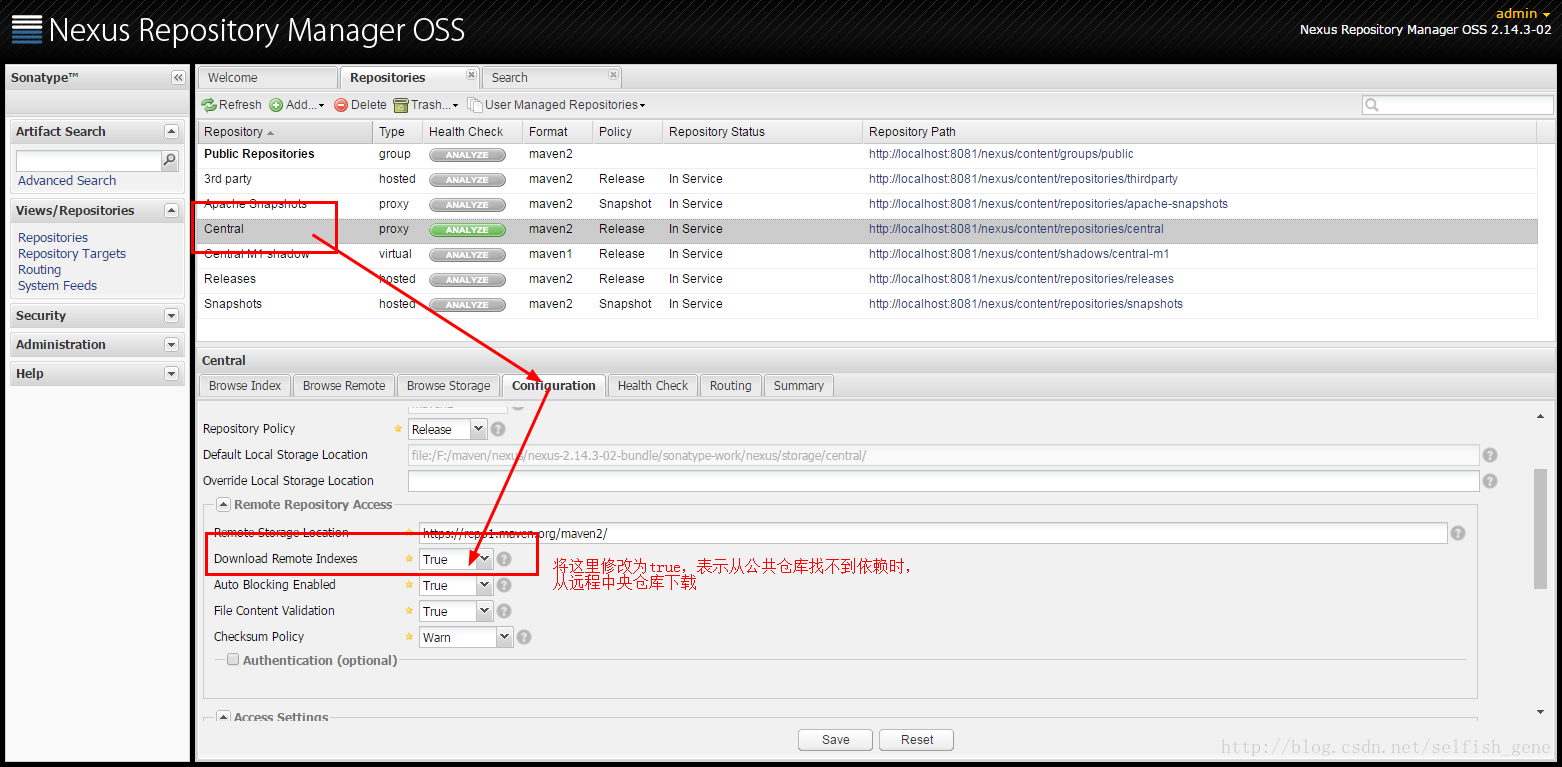Open the Summary tab

coord(799,386)
